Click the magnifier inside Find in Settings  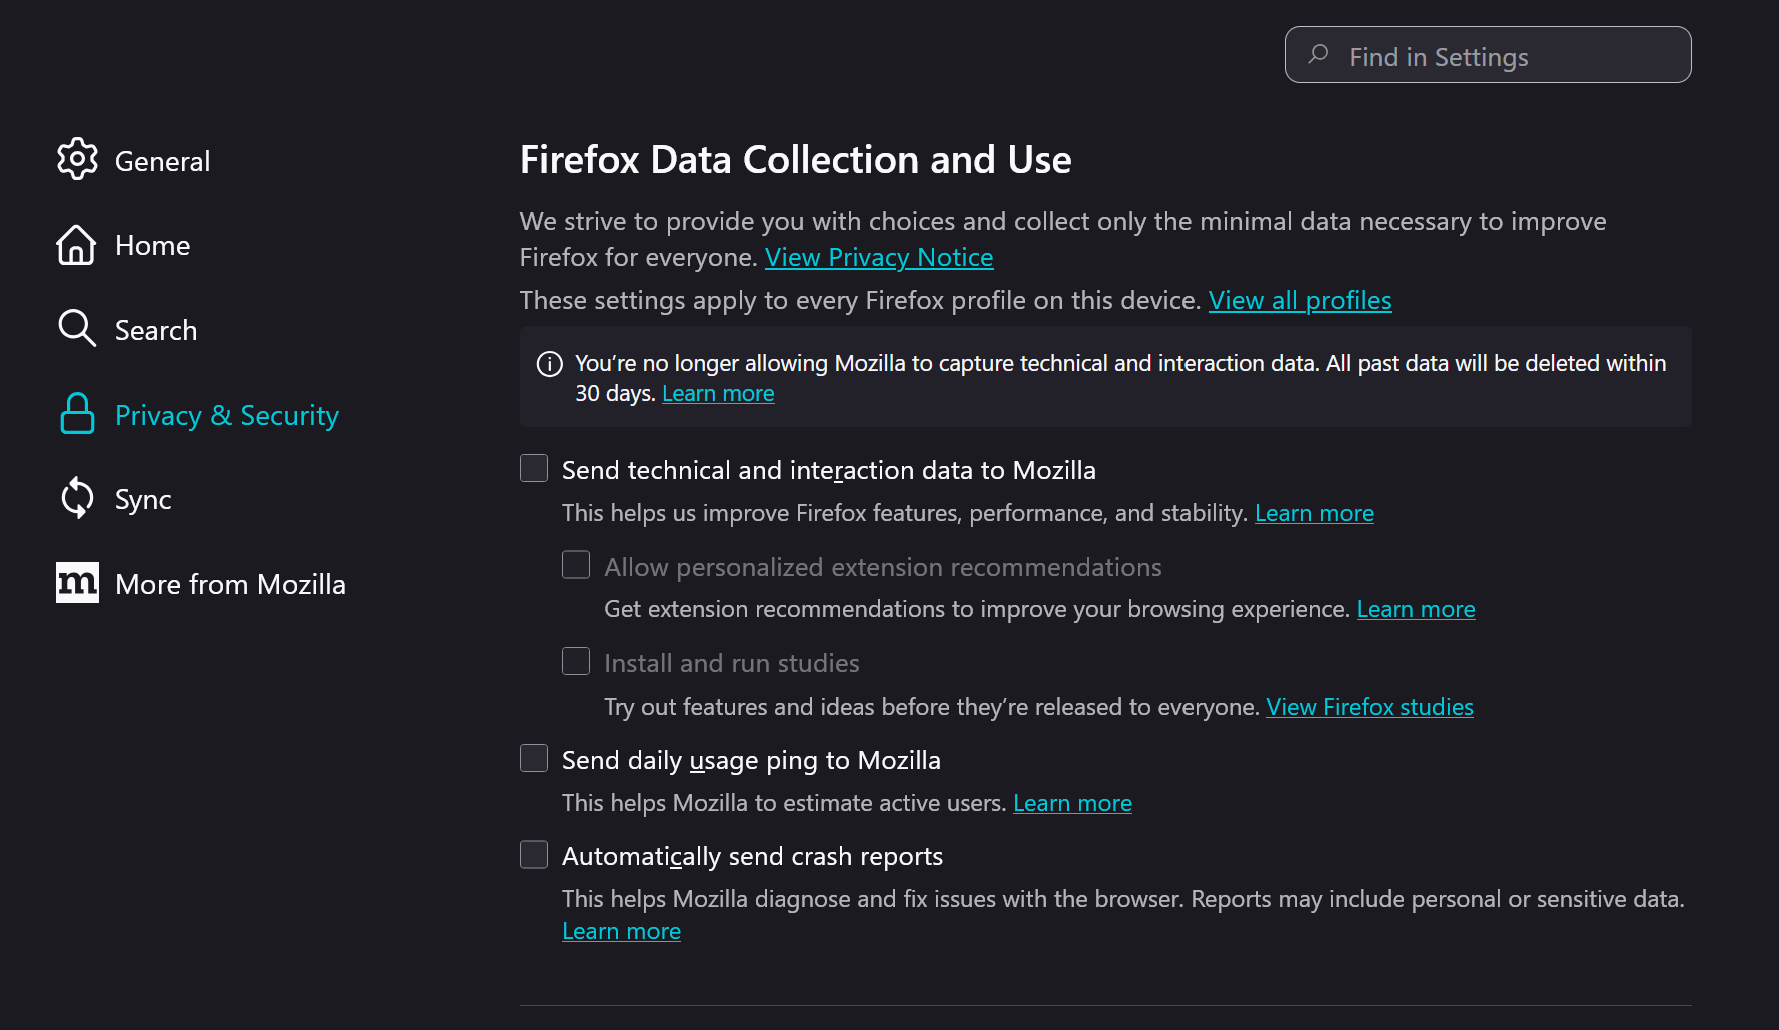tap(1318, 55)
